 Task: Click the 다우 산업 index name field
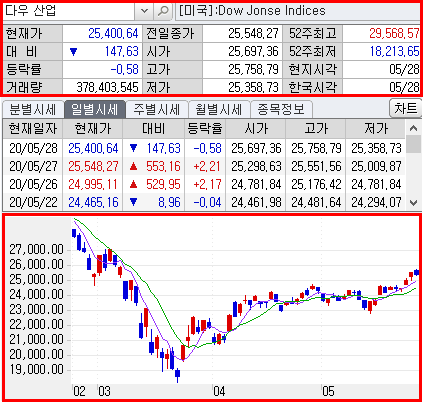(69, 11)
